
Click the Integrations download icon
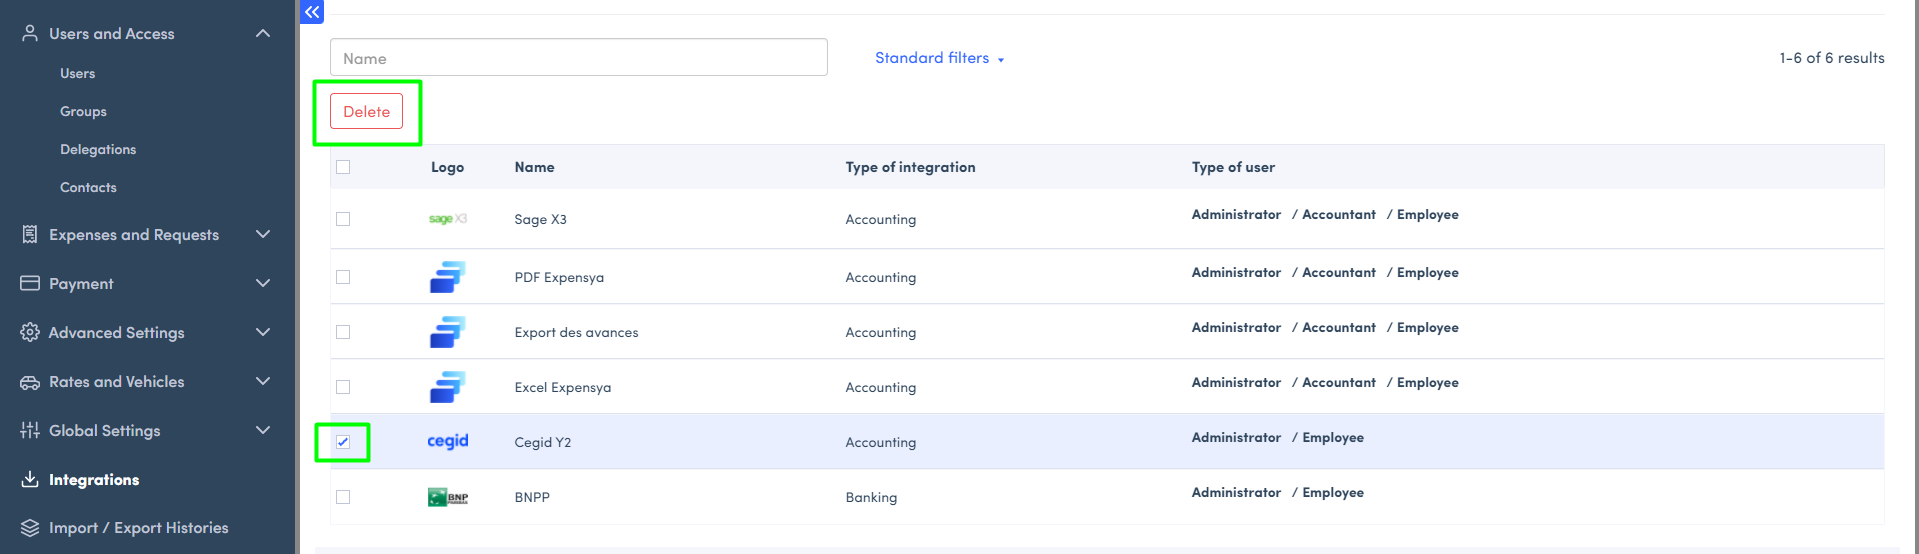(x=30, y=479)
